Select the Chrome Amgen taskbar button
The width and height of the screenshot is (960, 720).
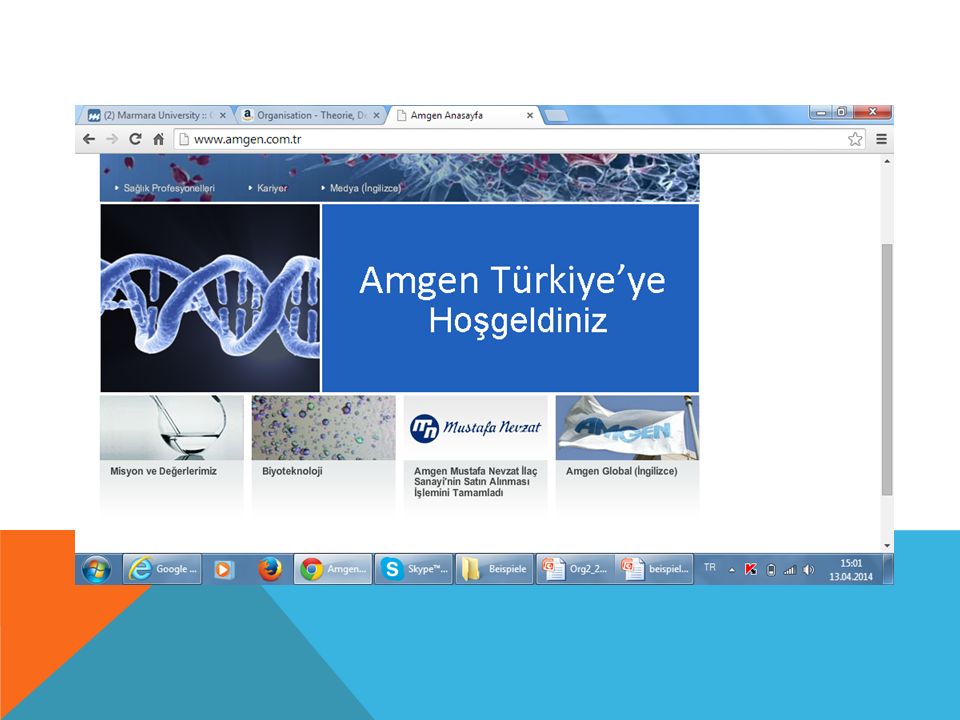333,569
